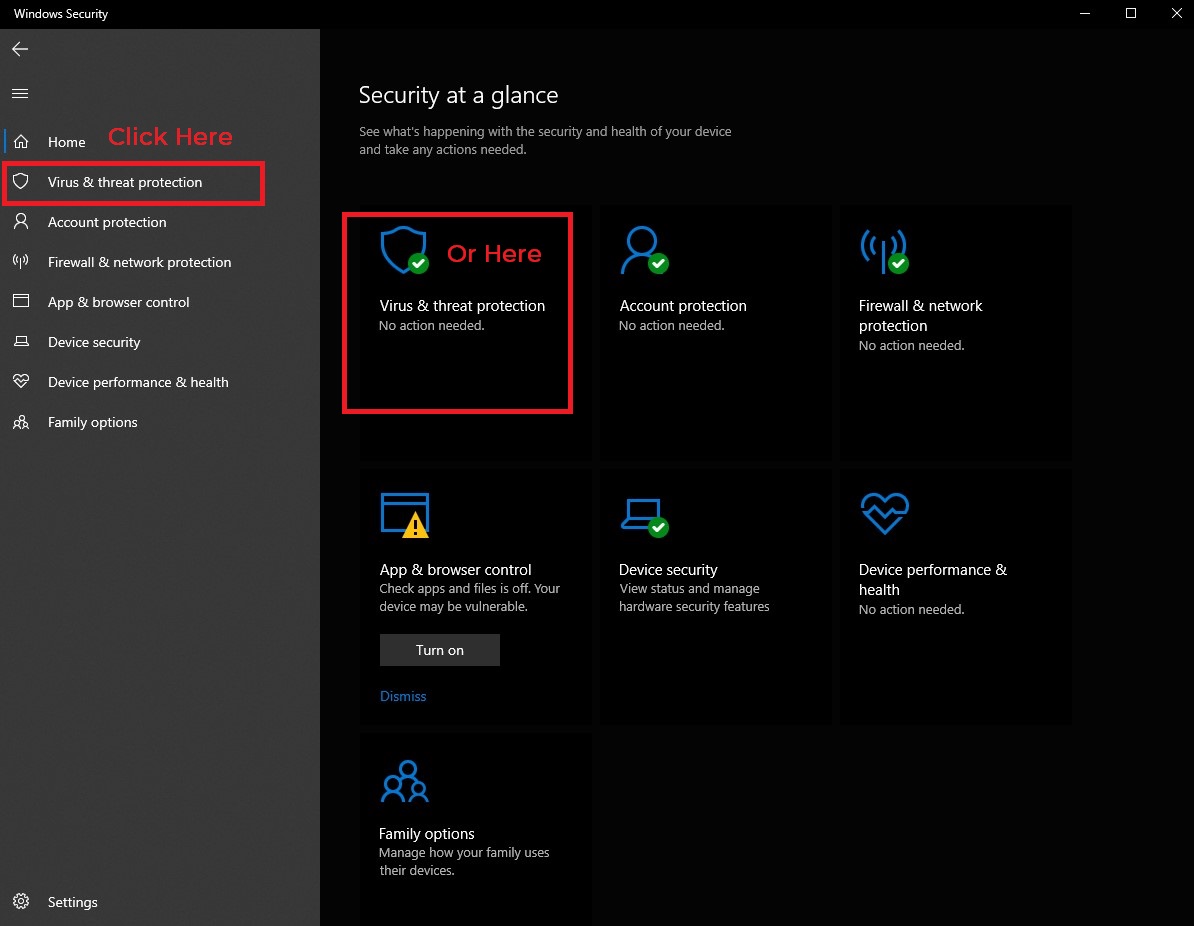Click the large shield icon on Virus & threat tile
Image resolution: width=1194 pixels, height=926 pixels.
point(404,250)
